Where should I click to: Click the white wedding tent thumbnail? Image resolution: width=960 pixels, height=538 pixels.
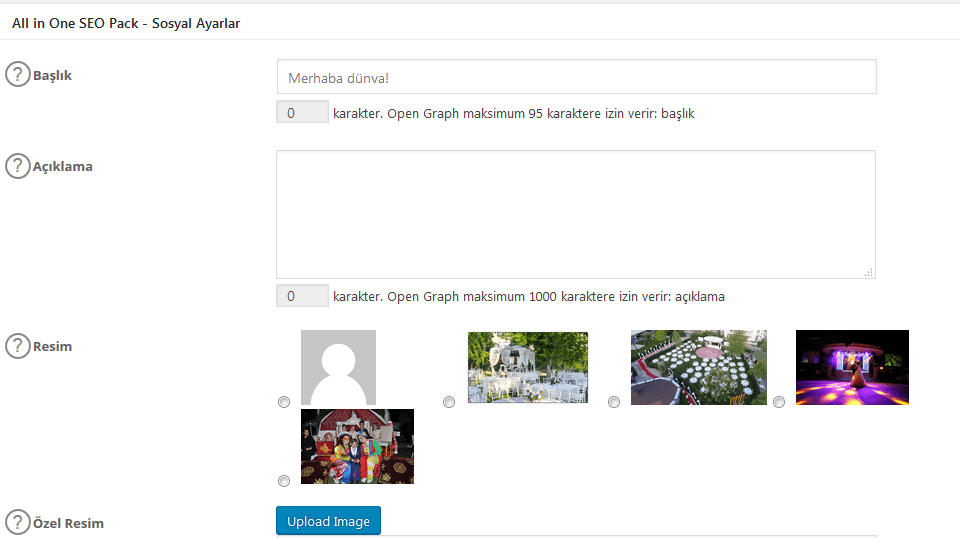(x=528, y=367)
